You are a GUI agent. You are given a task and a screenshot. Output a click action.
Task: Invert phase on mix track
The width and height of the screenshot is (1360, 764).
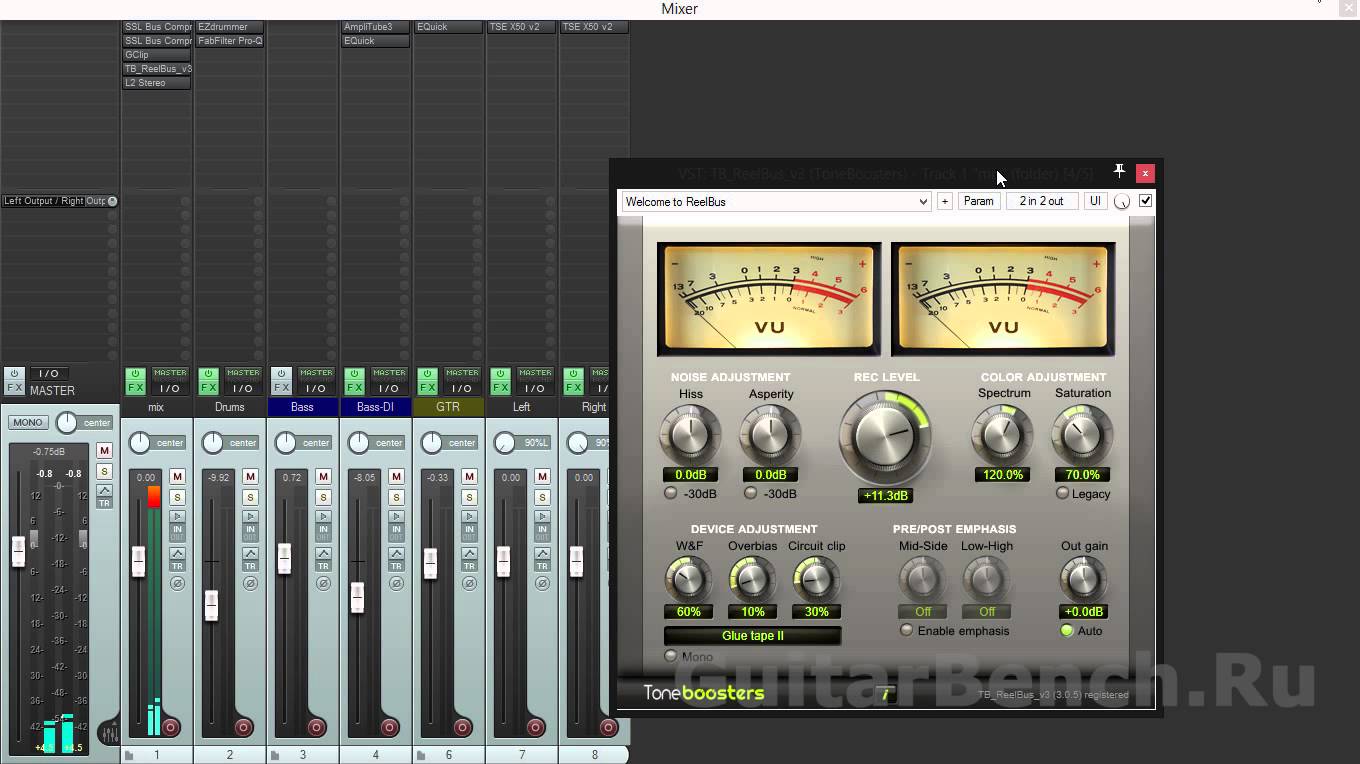(x=177, y=583)
